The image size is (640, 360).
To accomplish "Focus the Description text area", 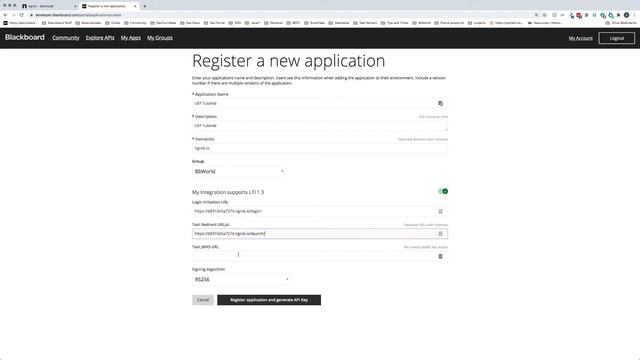I will [320, 126].
